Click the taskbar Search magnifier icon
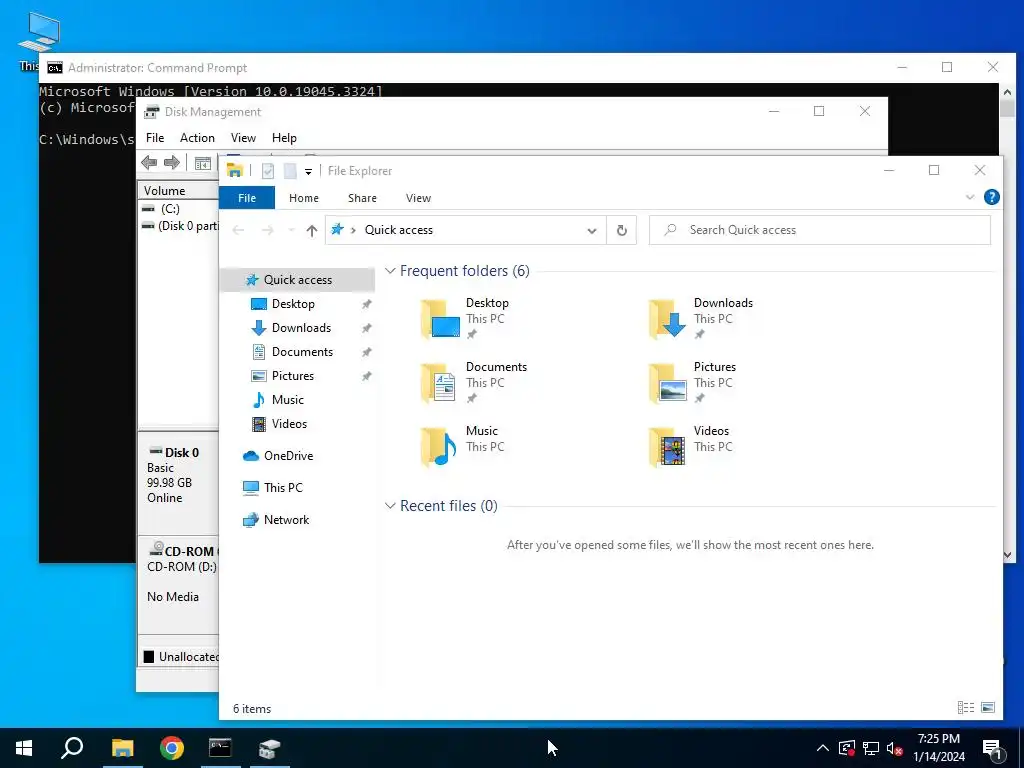Screen dimensions: 1024x768 pyautogui.click(x=72, y=748)
